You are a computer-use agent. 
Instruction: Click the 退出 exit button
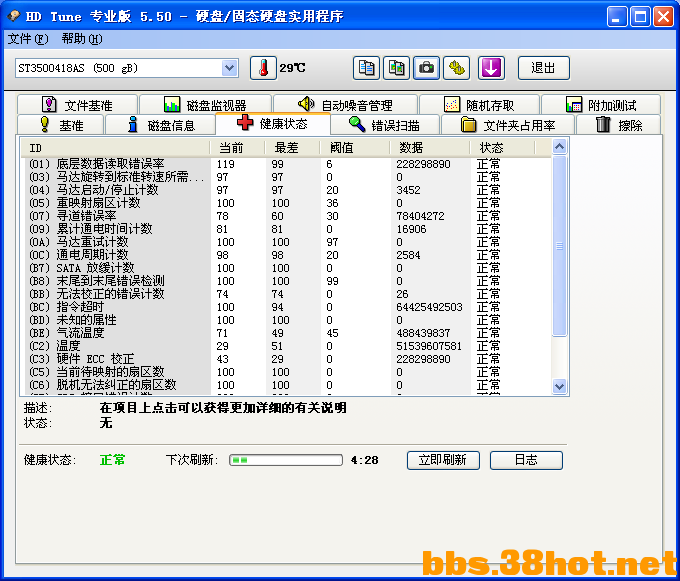[543, 68]
